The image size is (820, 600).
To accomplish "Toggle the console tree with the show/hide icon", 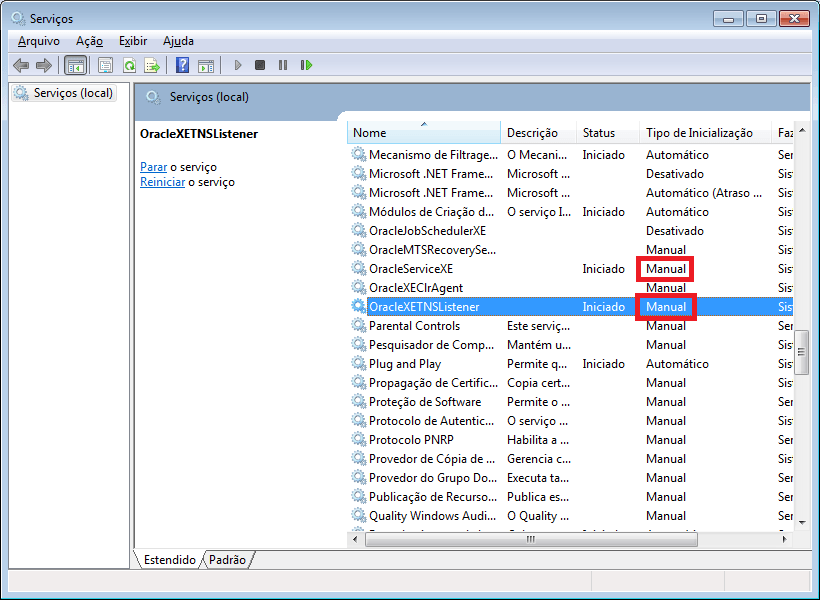I will tap(76, 64).
